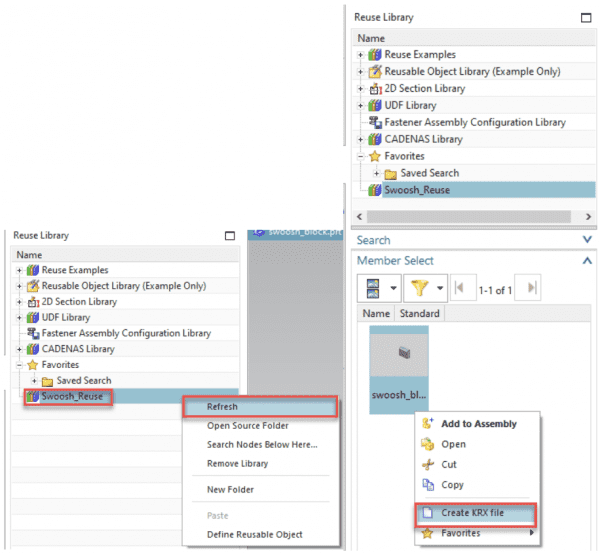This screenshot has width=600, height=554.
Task: Choose Search Nodes Below Here
Action: tap(262, 445)
